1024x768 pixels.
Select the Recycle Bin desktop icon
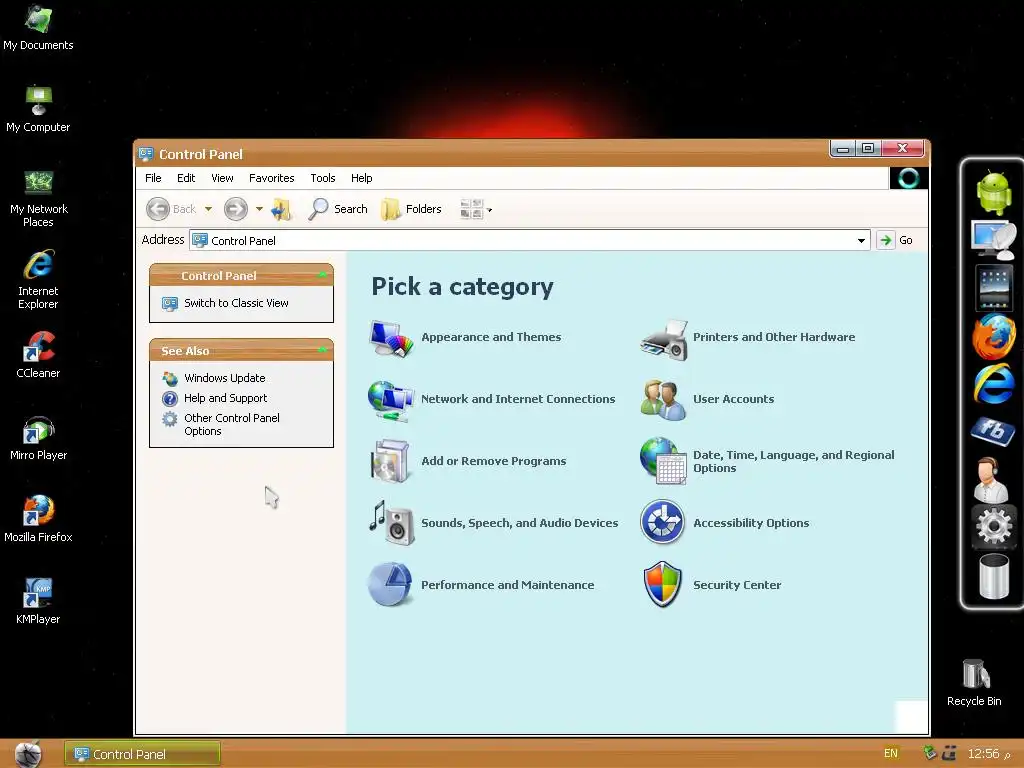click(974, 683)
